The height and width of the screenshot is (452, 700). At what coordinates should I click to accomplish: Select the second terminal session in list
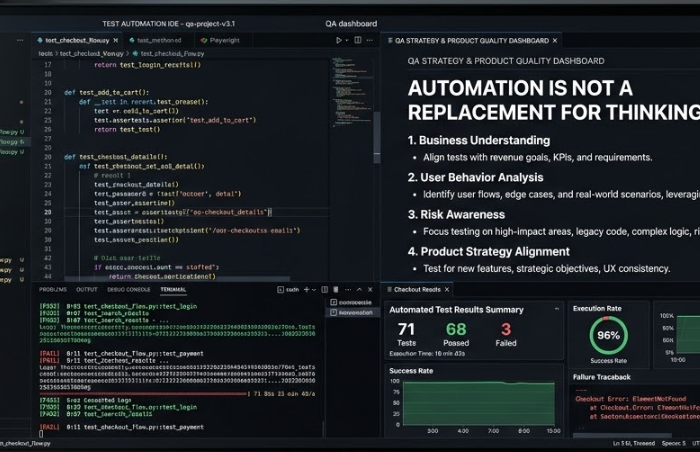(352, 312)
